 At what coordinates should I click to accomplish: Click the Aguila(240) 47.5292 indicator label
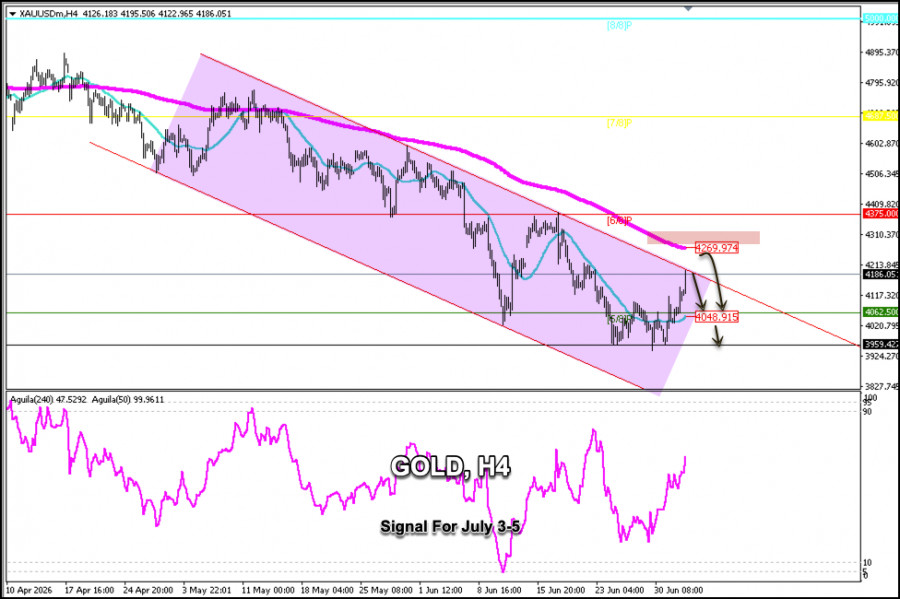[x=48, y=399]
